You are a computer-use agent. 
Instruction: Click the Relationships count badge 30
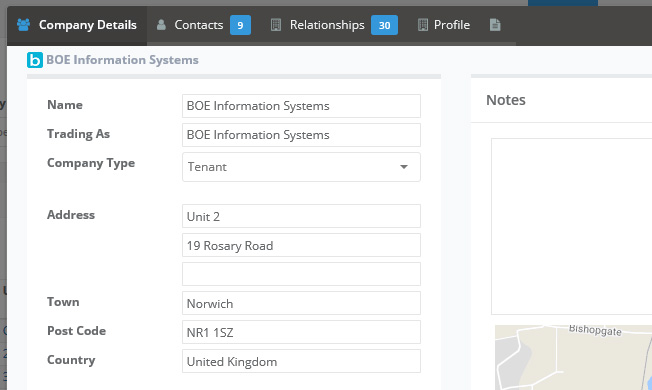pyautogui.click(x=384, y=25)
